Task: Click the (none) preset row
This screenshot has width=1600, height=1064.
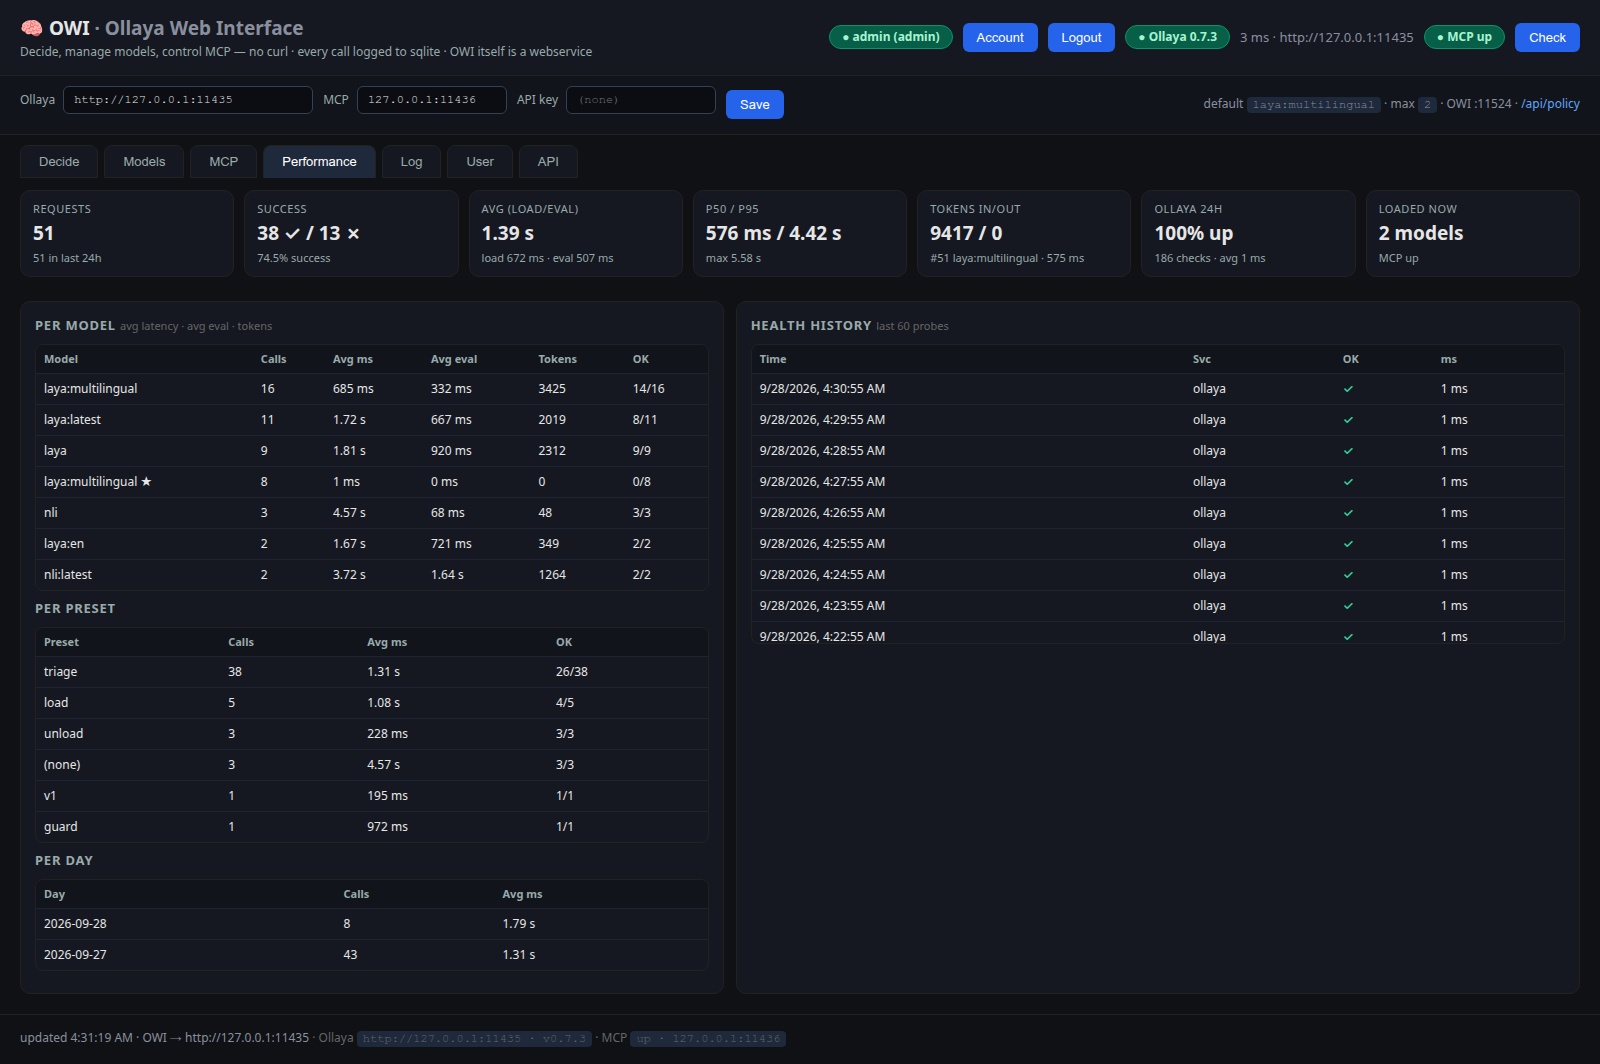Action: pyautogui.click(x=372, y=765)
